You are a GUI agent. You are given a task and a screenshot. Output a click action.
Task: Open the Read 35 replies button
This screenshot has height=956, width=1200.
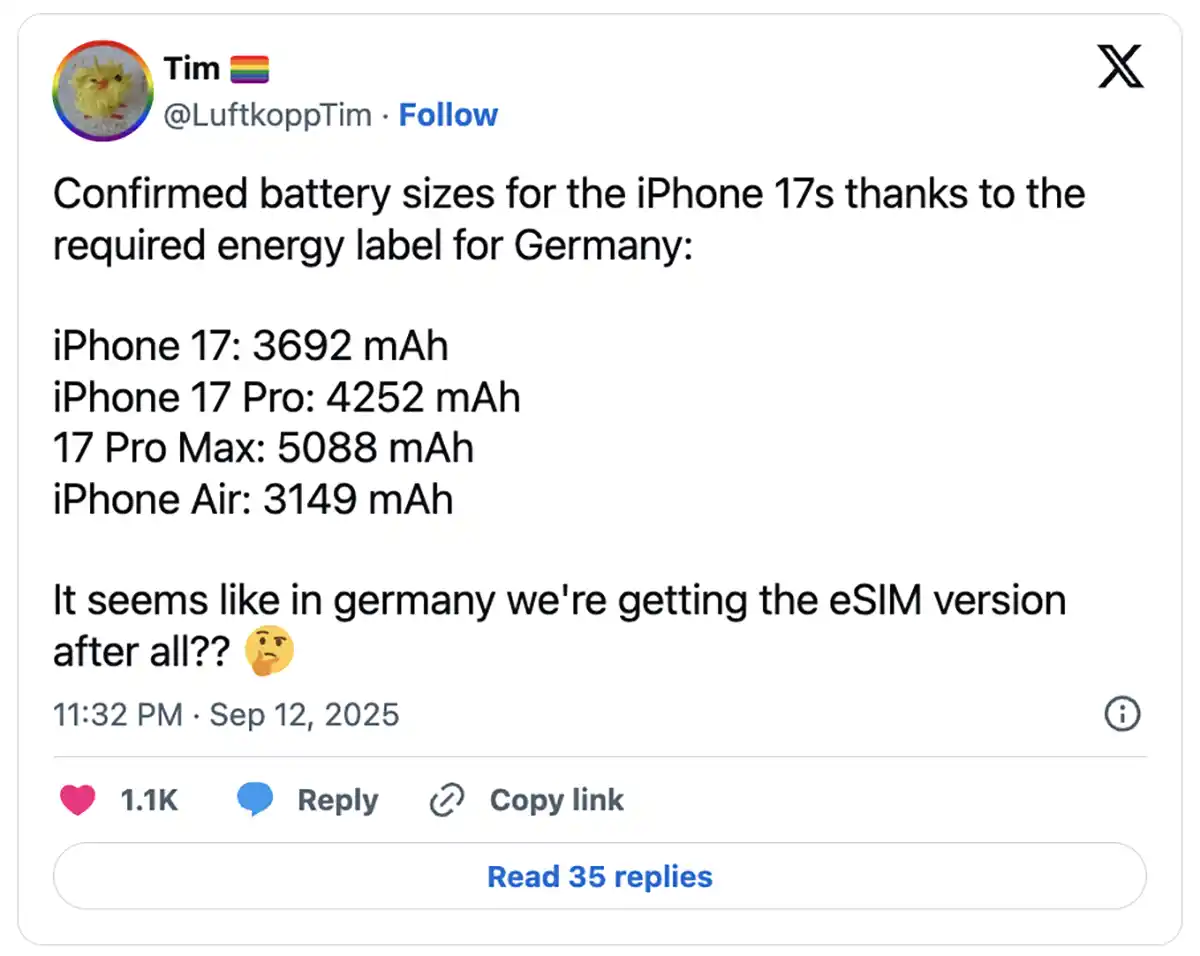click(x=600, y=877)
